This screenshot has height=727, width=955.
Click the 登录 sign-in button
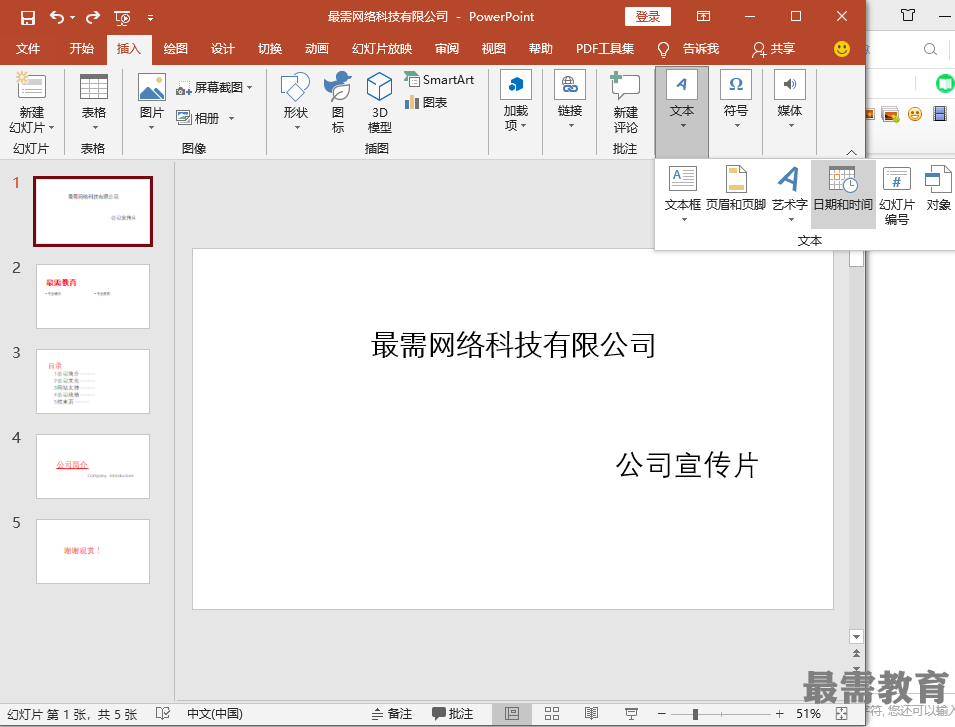click(647, 16)
